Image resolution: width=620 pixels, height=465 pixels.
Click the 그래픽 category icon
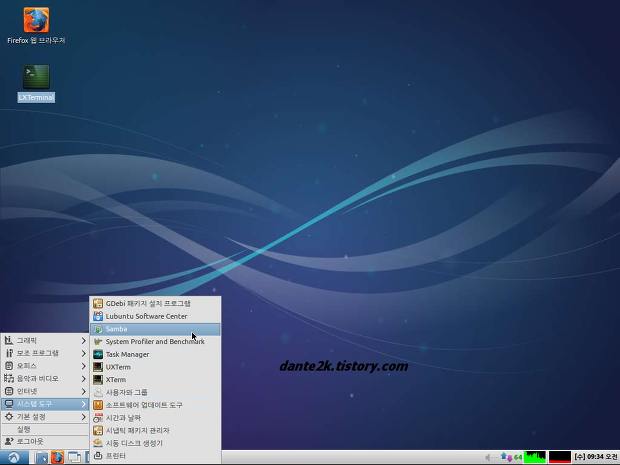9,340
